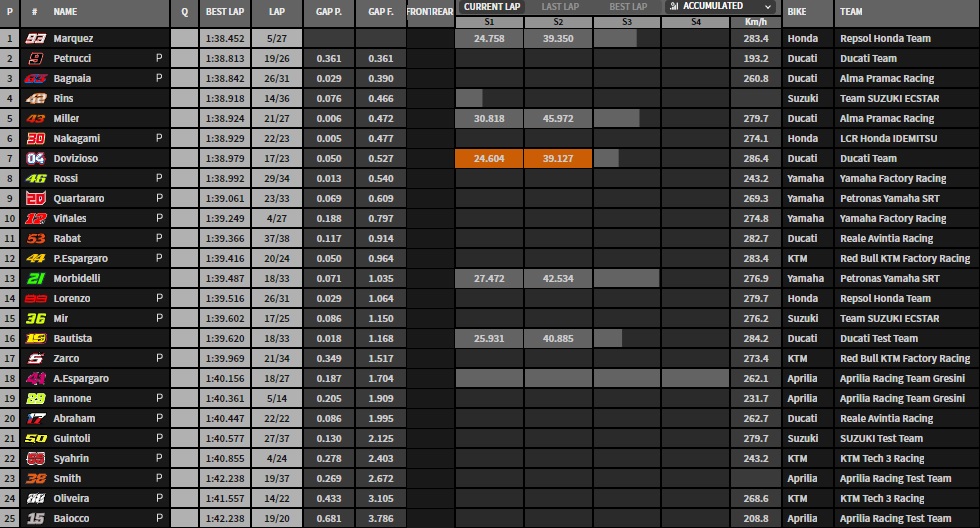Click the Q column header
Screen dimensions: 980x528
184,12
